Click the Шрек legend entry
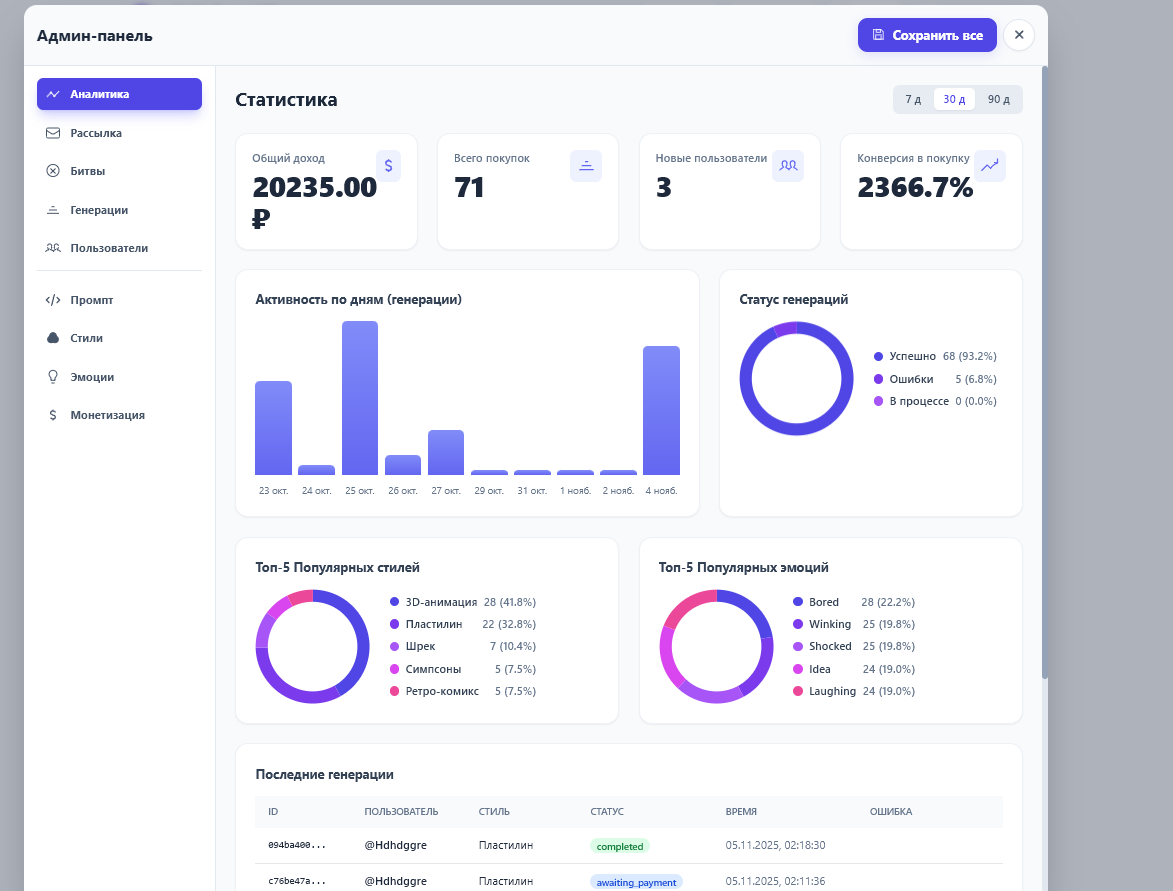Viewport: 1173px width, 891px height. point(463,646)
